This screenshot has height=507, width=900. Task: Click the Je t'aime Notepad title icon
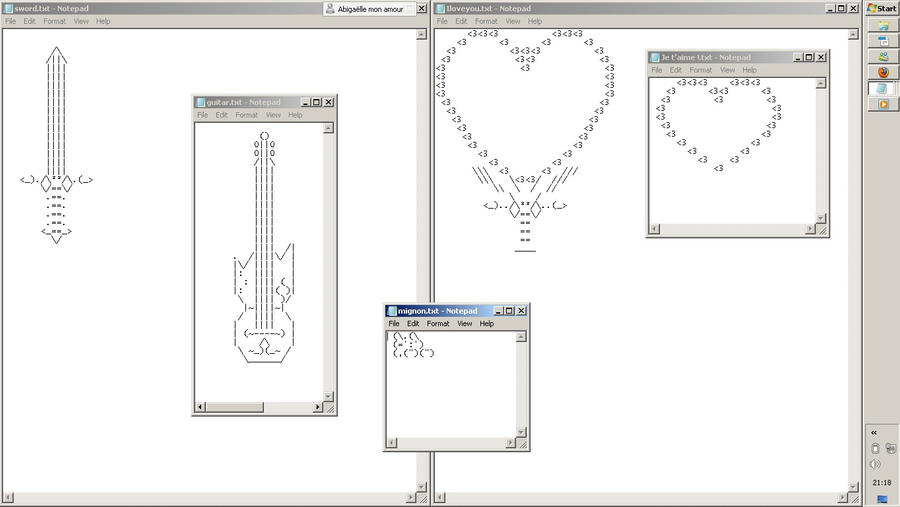(x=654, y=57)
